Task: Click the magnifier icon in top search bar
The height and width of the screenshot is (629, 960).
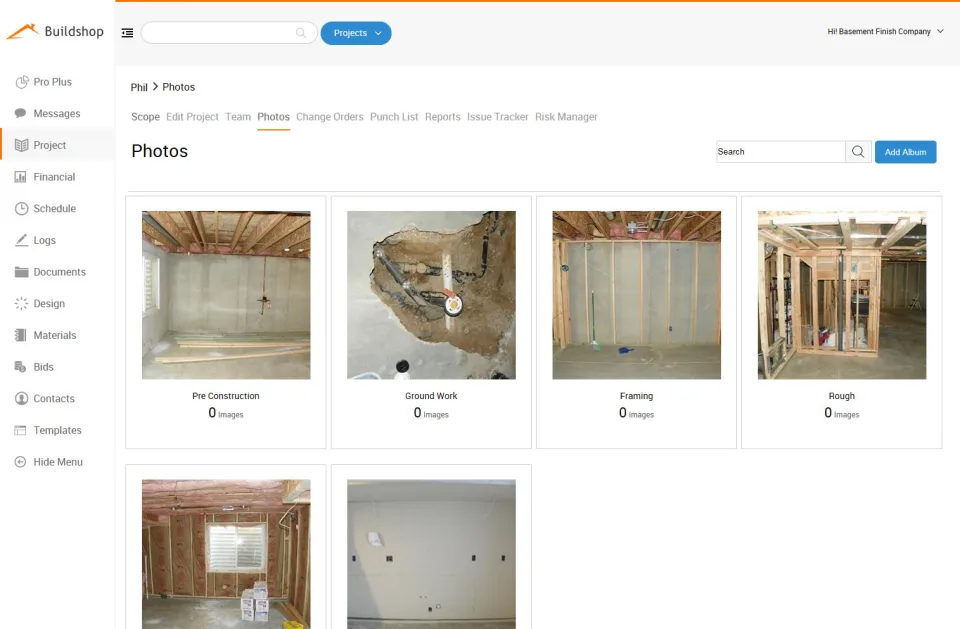Action: pos(301,33)
